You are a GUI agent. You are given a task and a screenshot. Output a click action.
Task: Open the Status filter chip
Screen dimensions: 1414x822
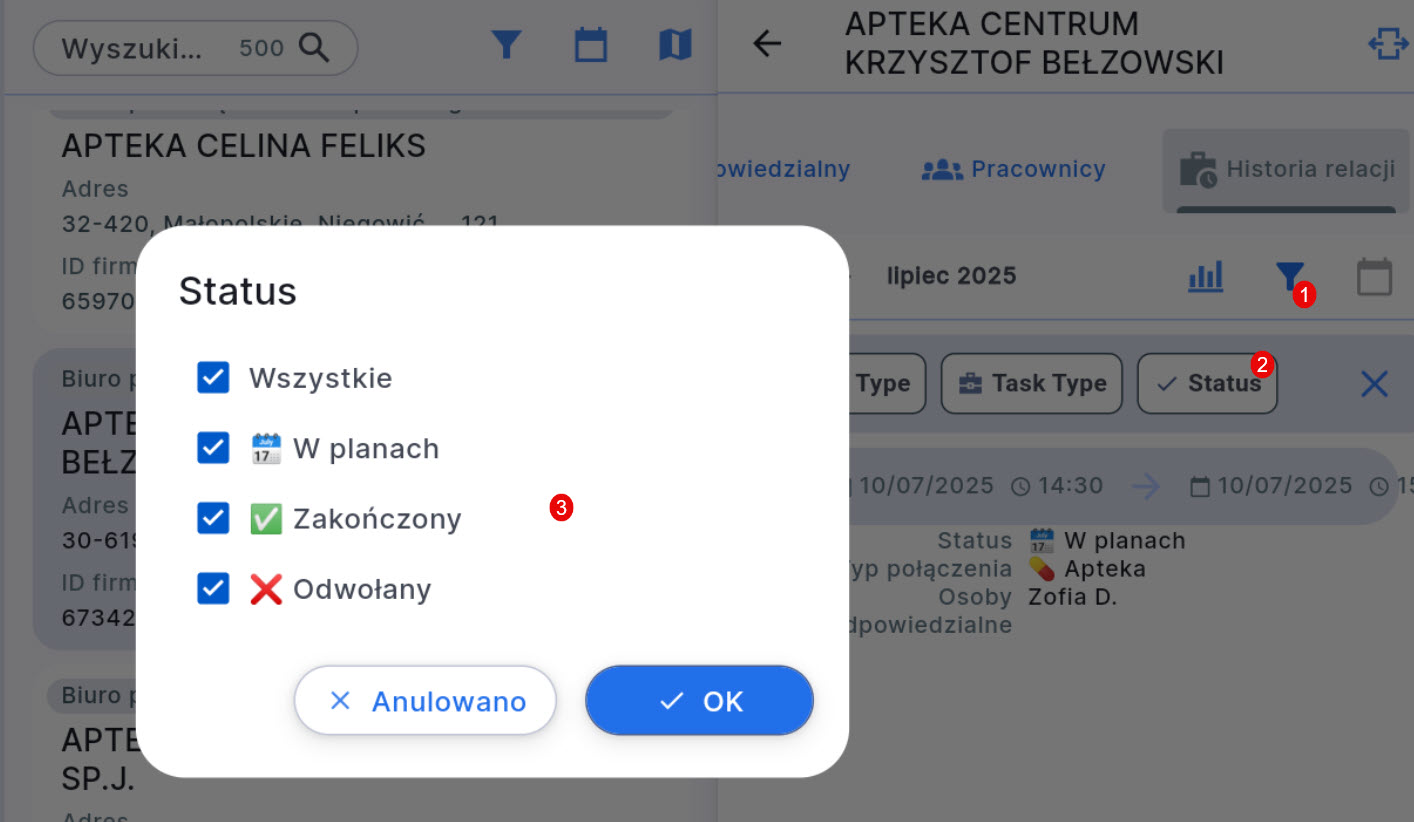[x=1207, y=383]
